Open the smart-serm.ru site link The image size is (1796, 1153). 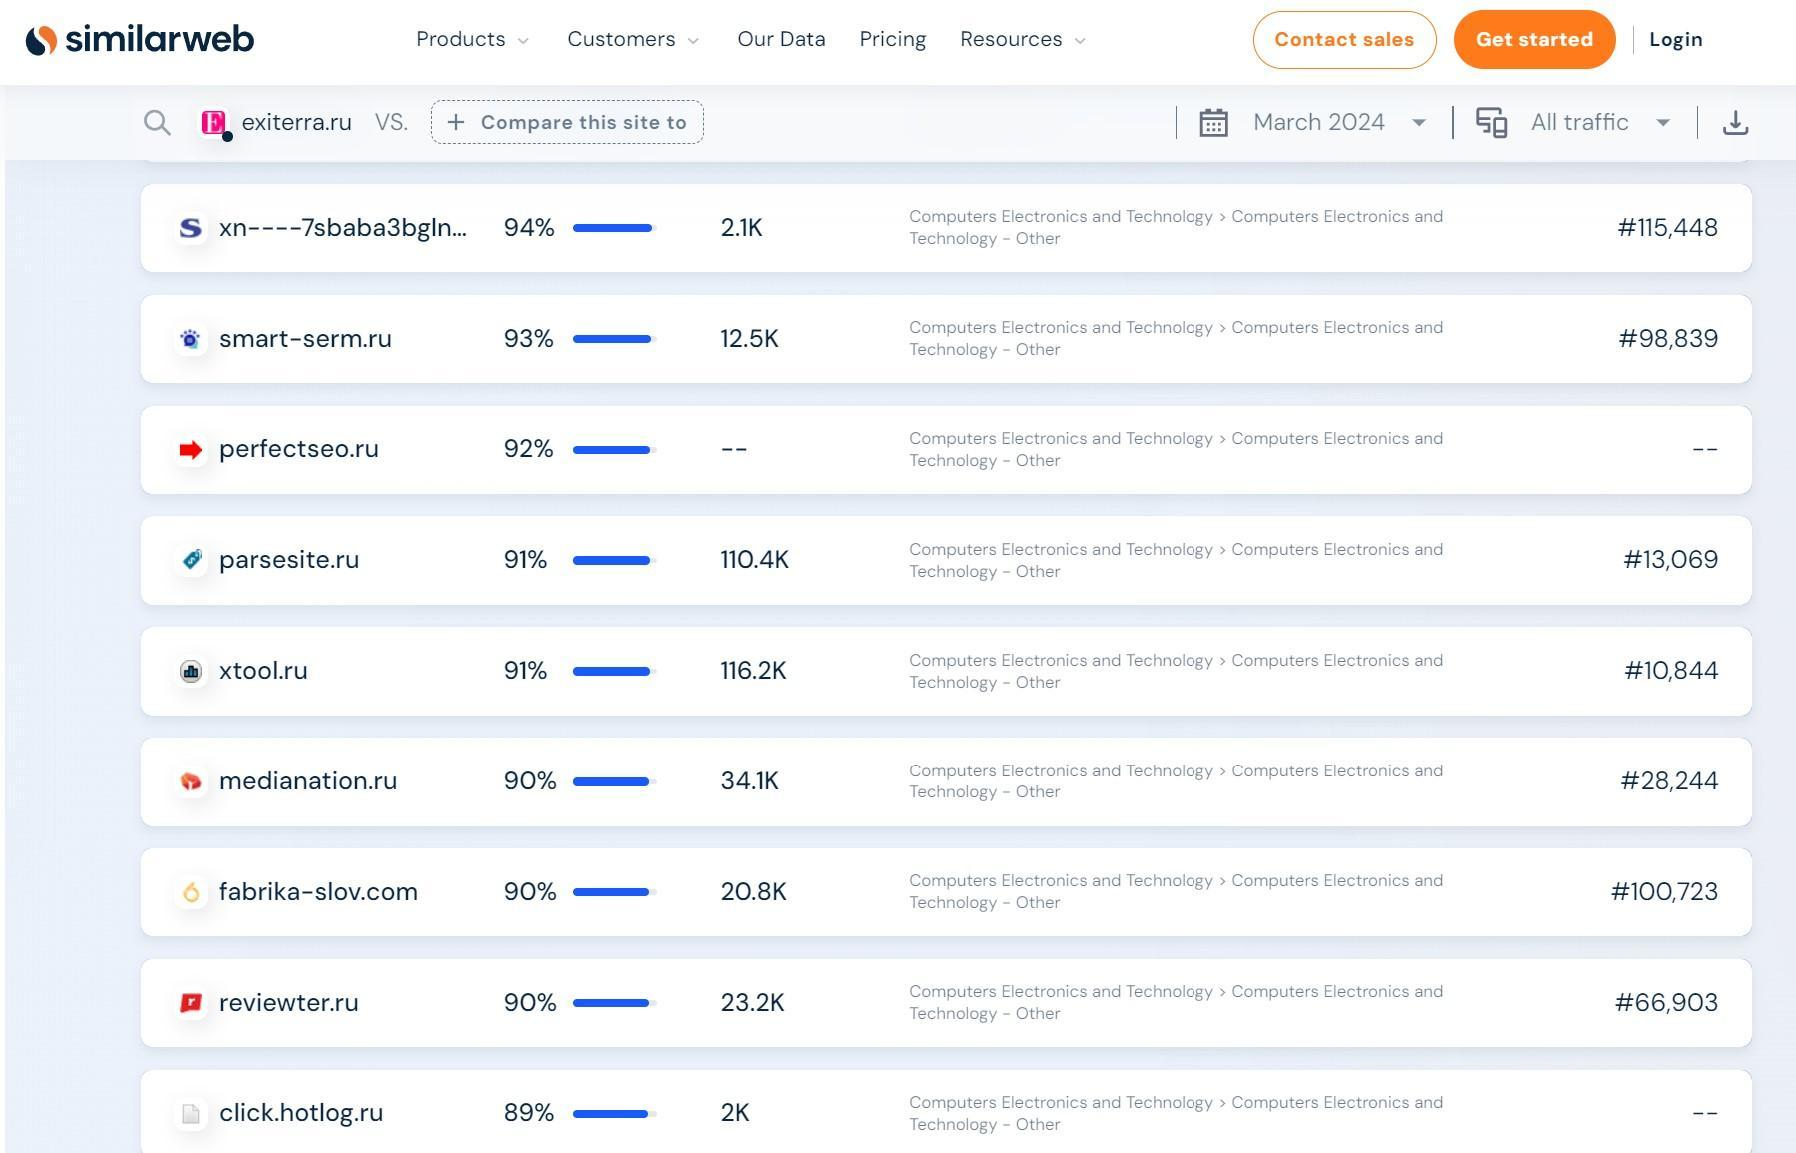pyautogui.click(x=305, y=339)
